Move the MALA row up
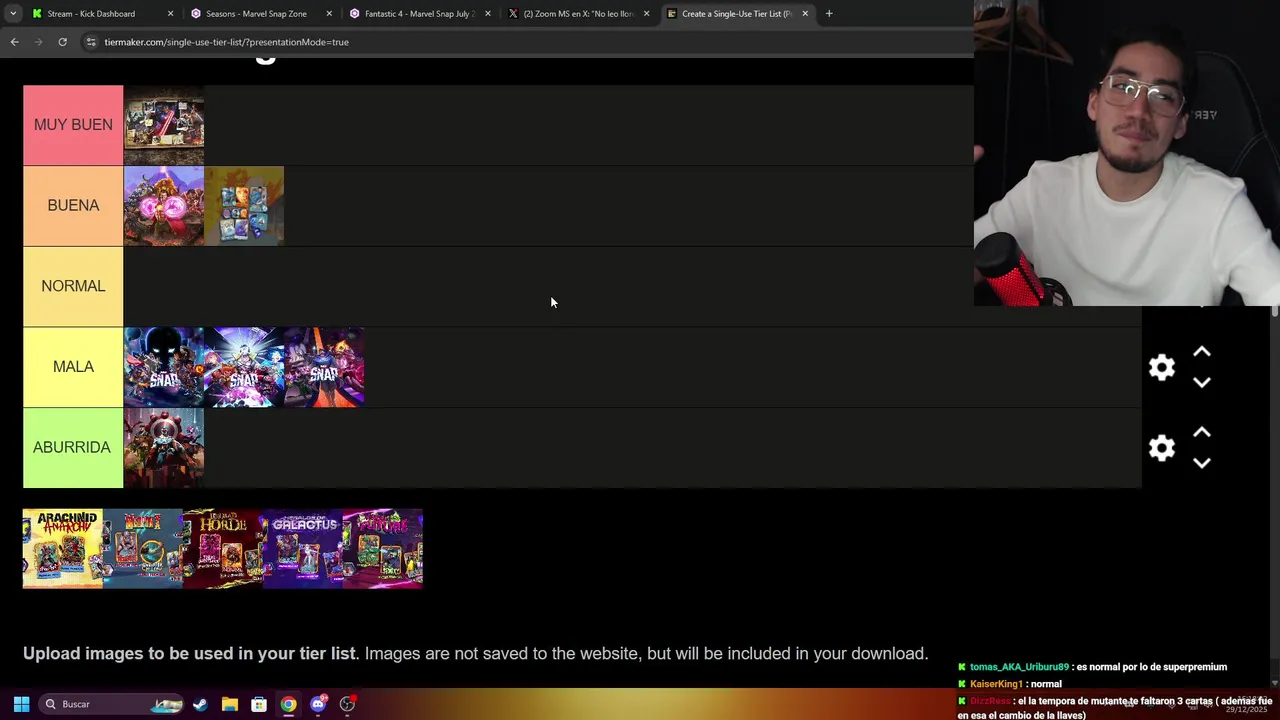The height and width of the screenshot is (720, 1280). point(1202,352)
